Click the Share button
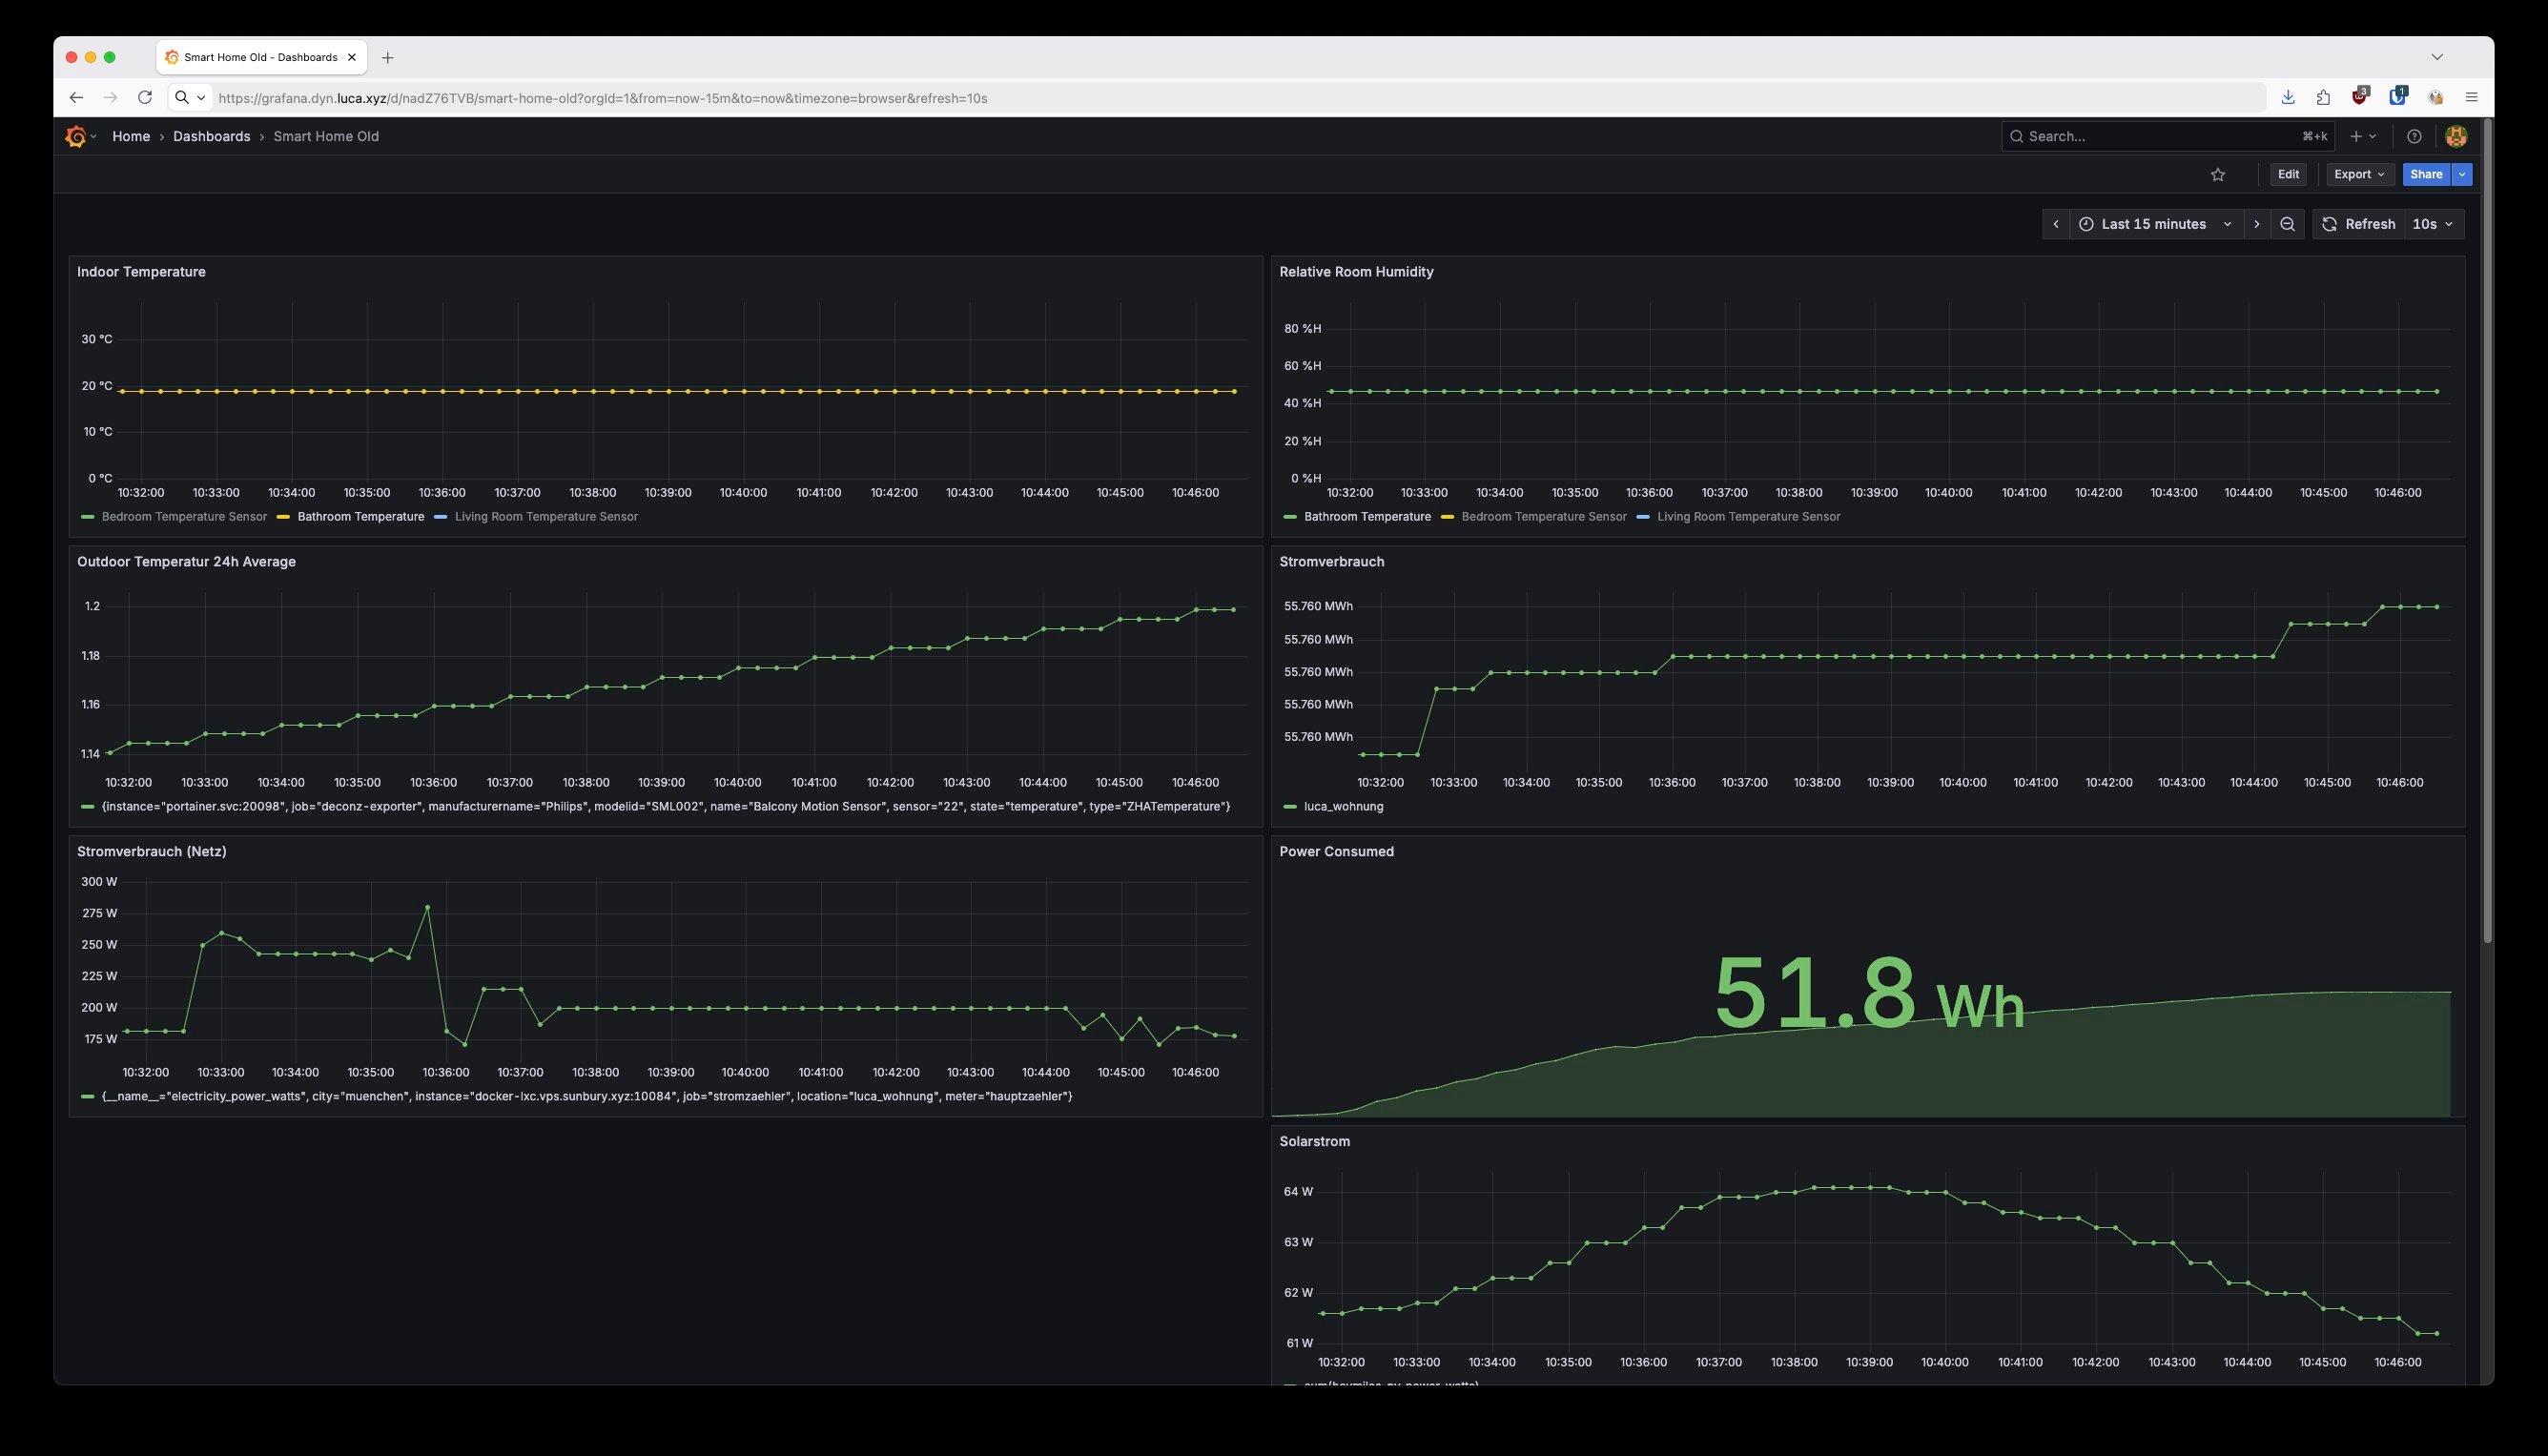 tap(2426, 174)
